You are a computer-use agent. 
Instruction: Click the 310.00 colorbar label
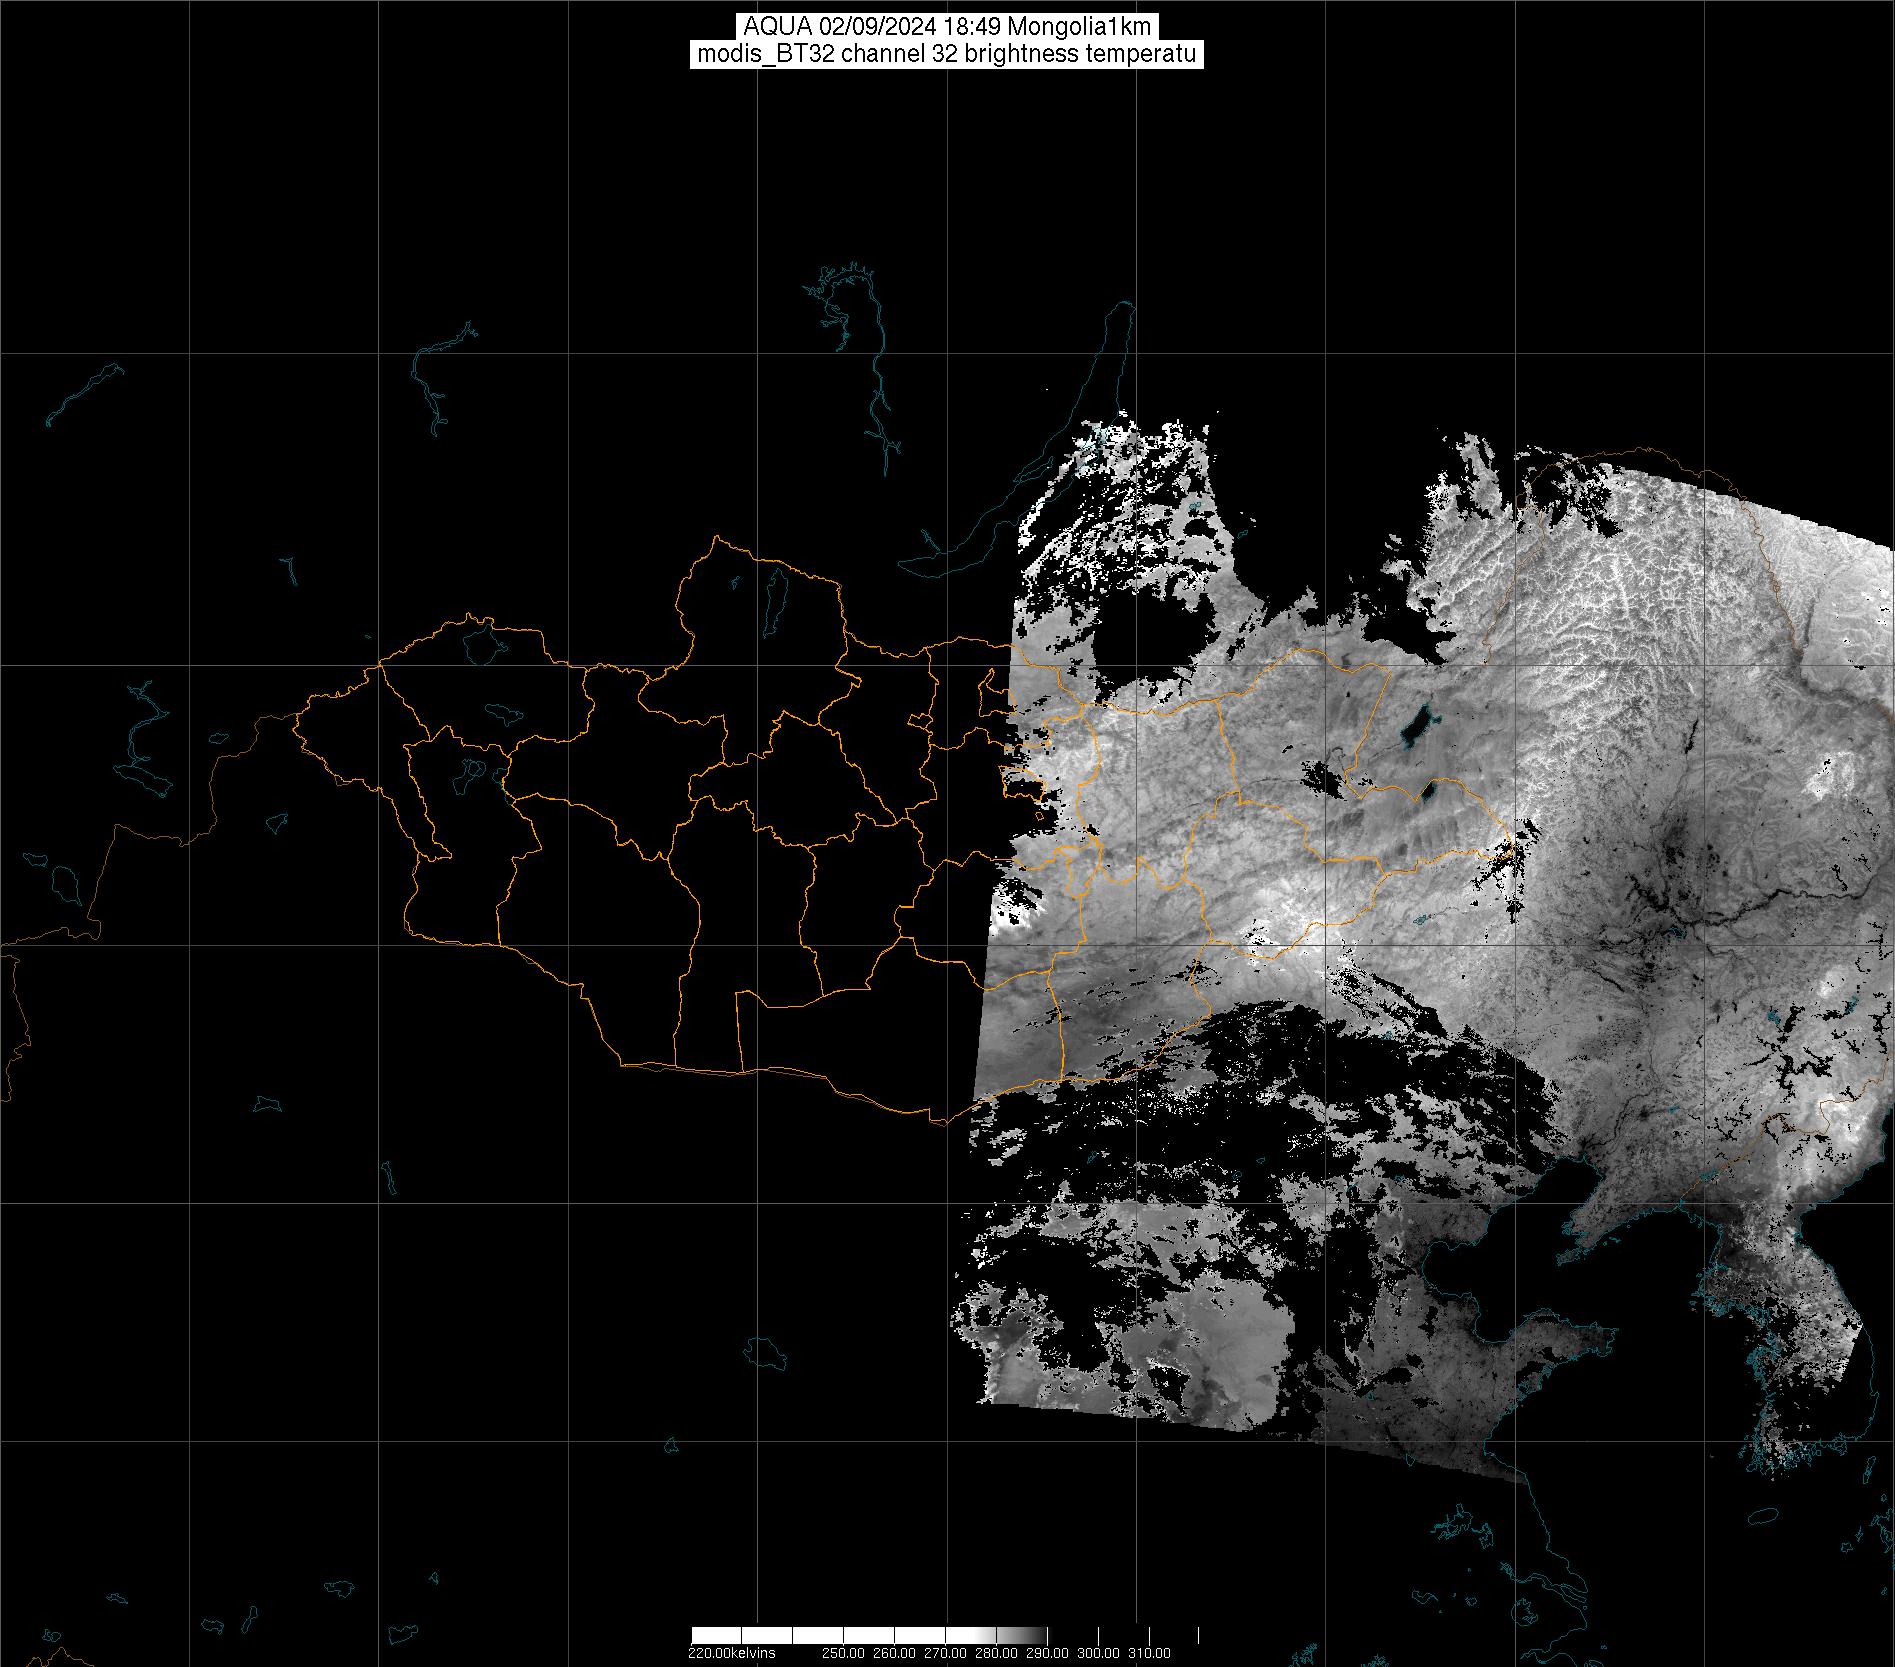tap(1149, 1652)
